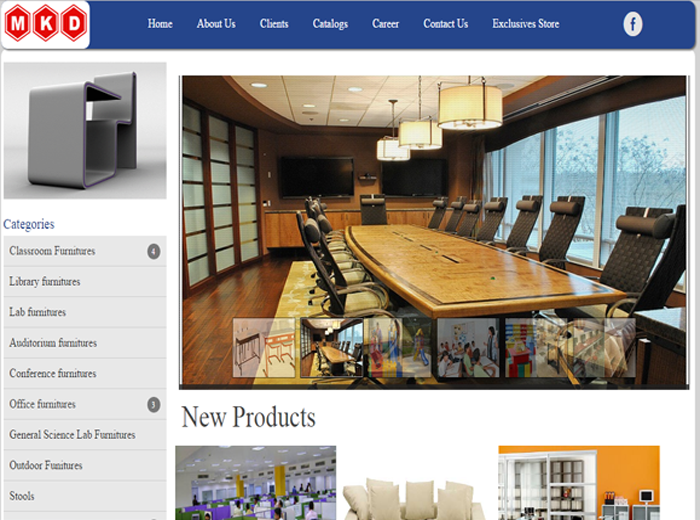Viewport: 700px width, 520px height.
Task: Open the beige sofa product image
Action: tap(416, 493)
